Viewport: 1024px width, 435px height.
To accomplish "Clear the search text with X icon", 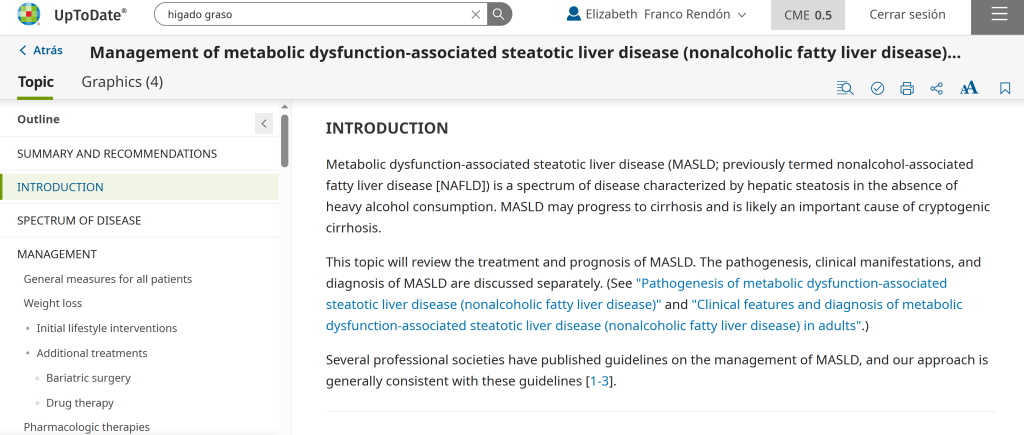I will click(x=476, y=14).
